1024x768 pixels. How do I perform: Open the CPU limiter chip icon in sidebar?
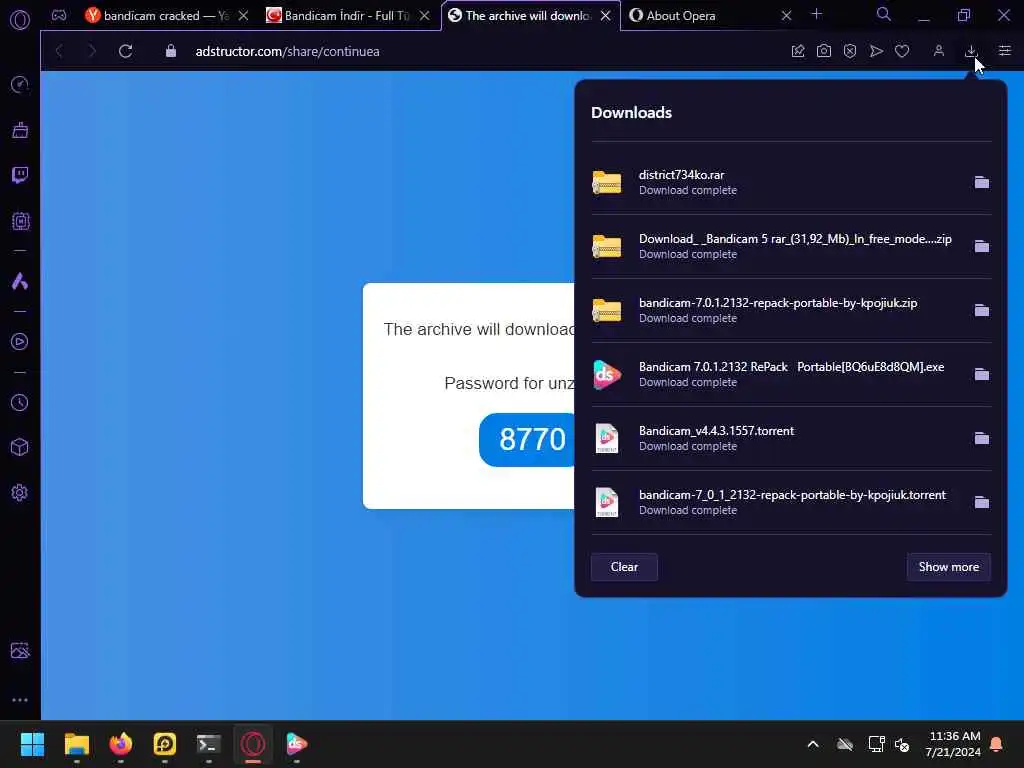pyautogui.click(x=20, y=221)
